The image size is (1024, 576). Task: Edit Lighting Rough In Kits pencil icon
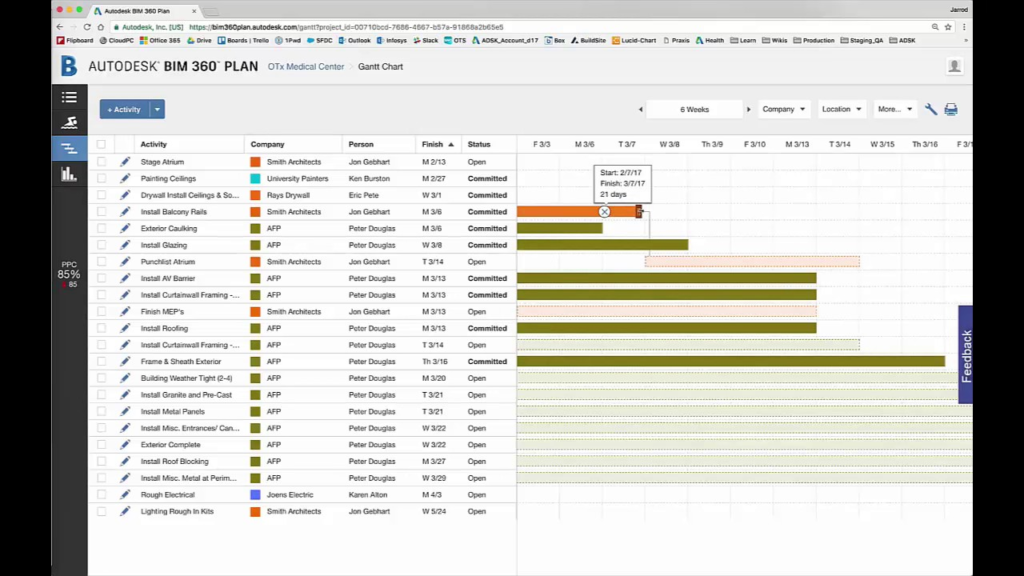(x=125, y=511)
